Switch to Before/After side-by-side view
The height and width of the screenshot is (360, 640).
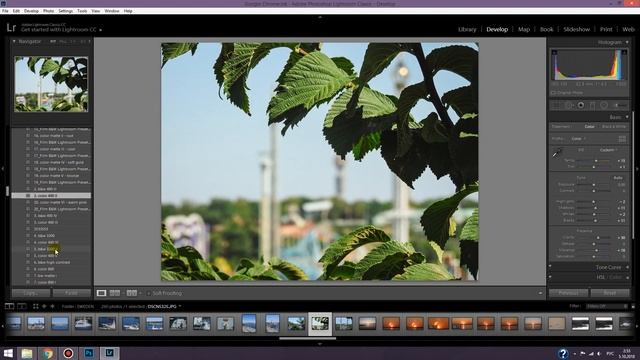(115, 293)
